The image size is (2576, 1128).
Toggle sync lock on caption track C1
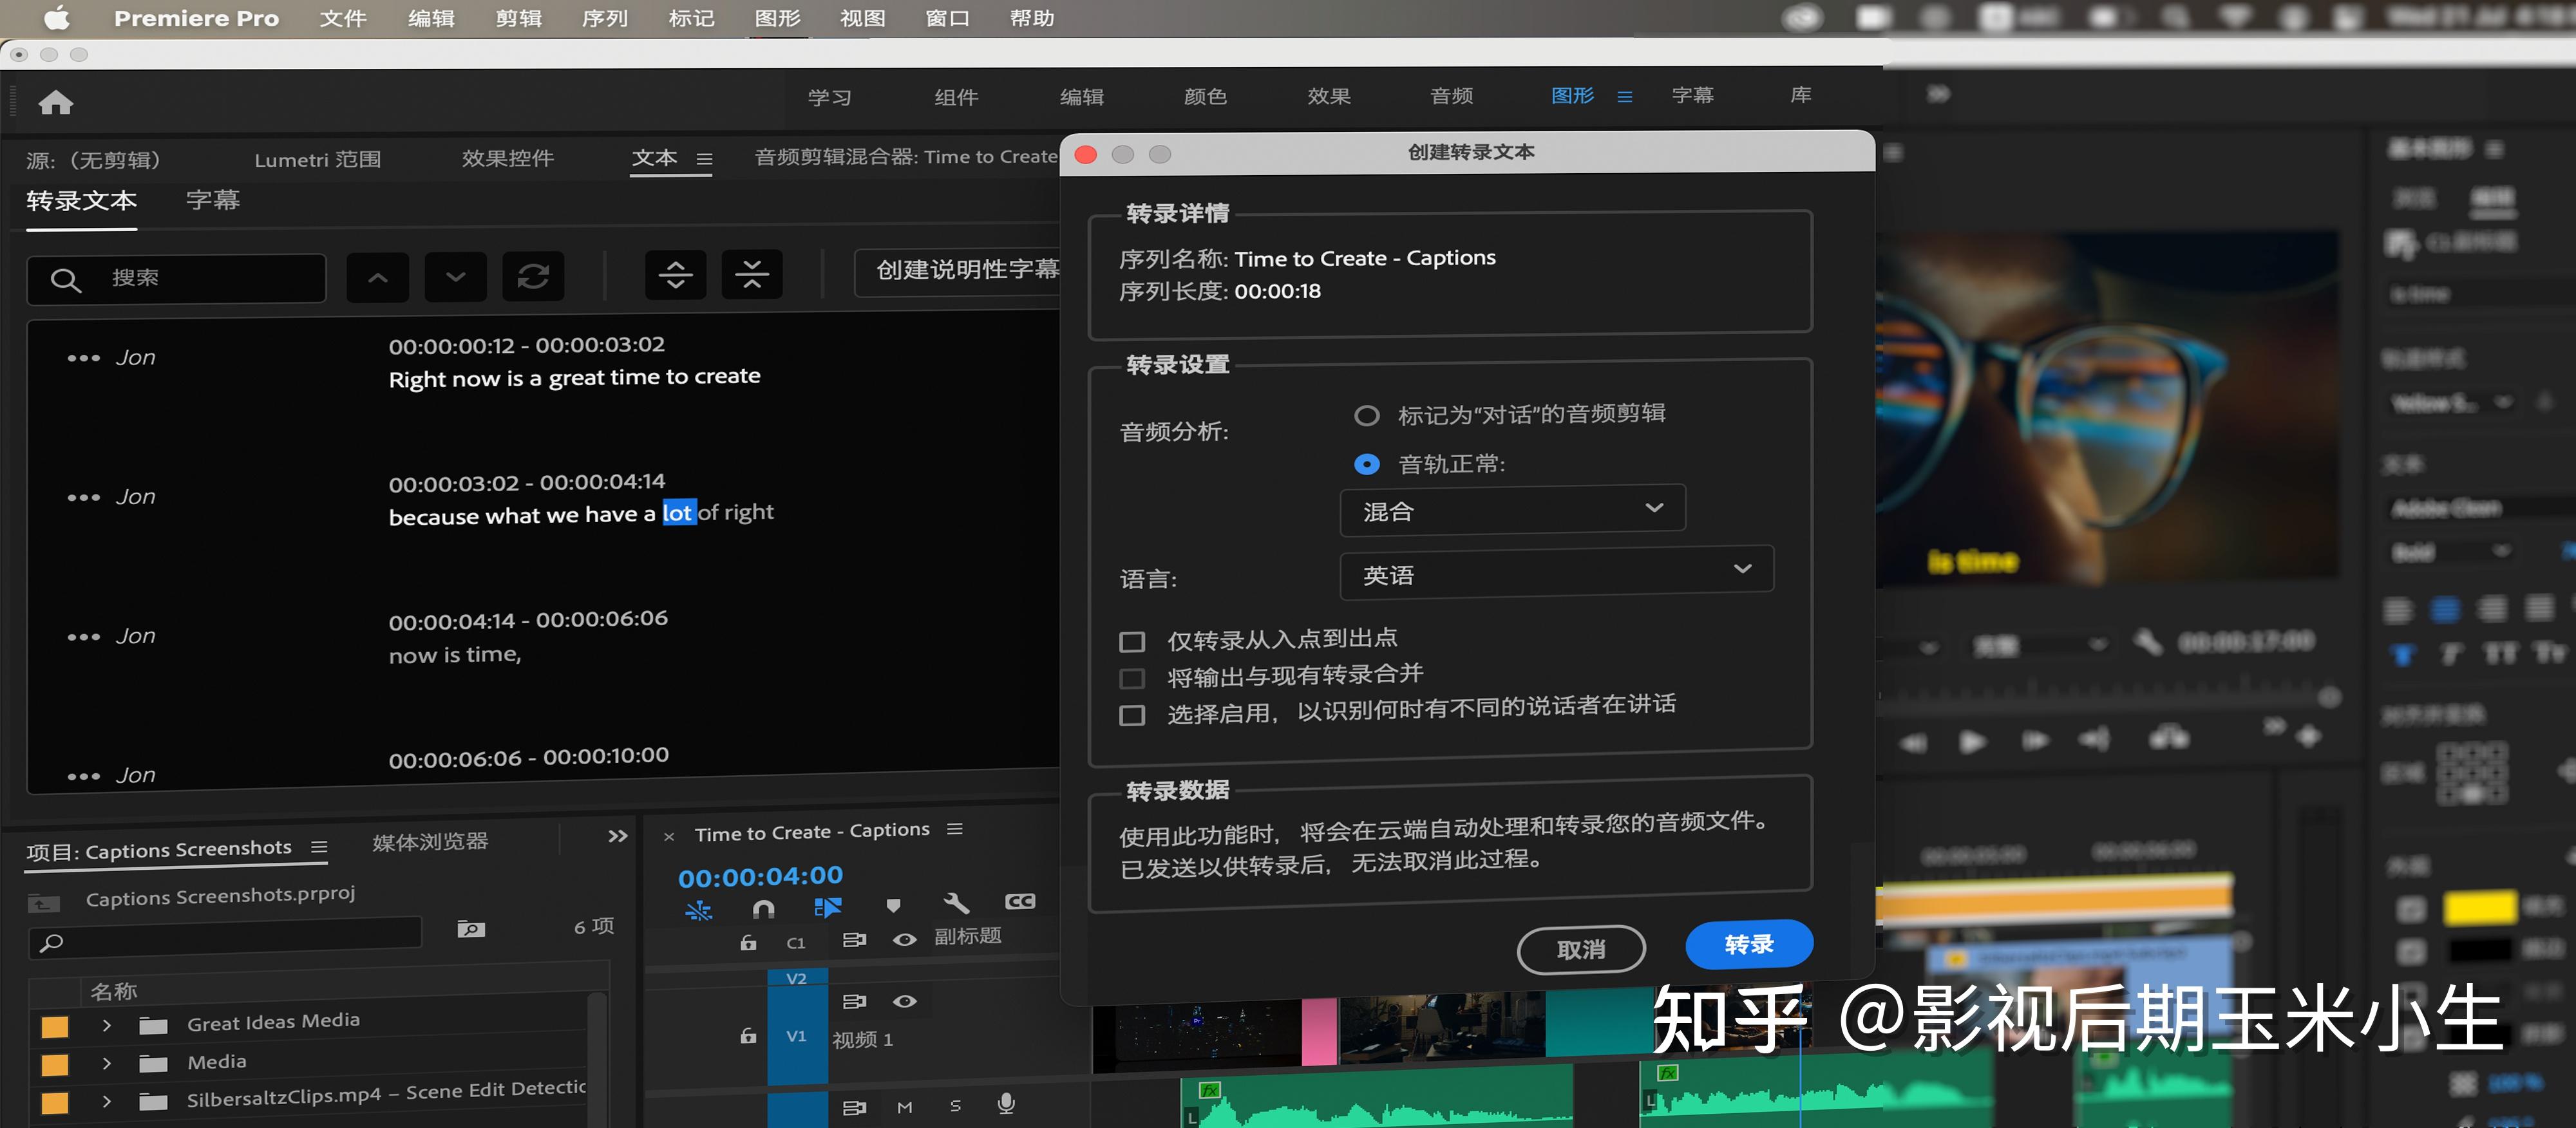[x=854, y=940]
